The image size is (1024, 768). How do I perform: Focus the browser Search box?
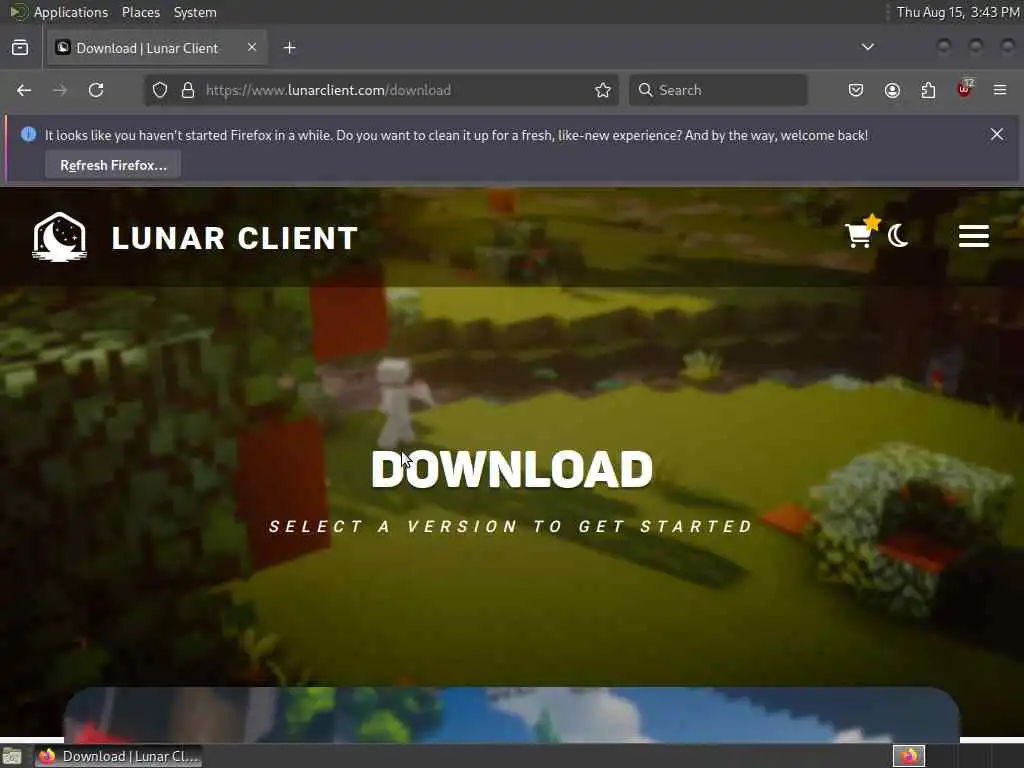coord(718,90)
